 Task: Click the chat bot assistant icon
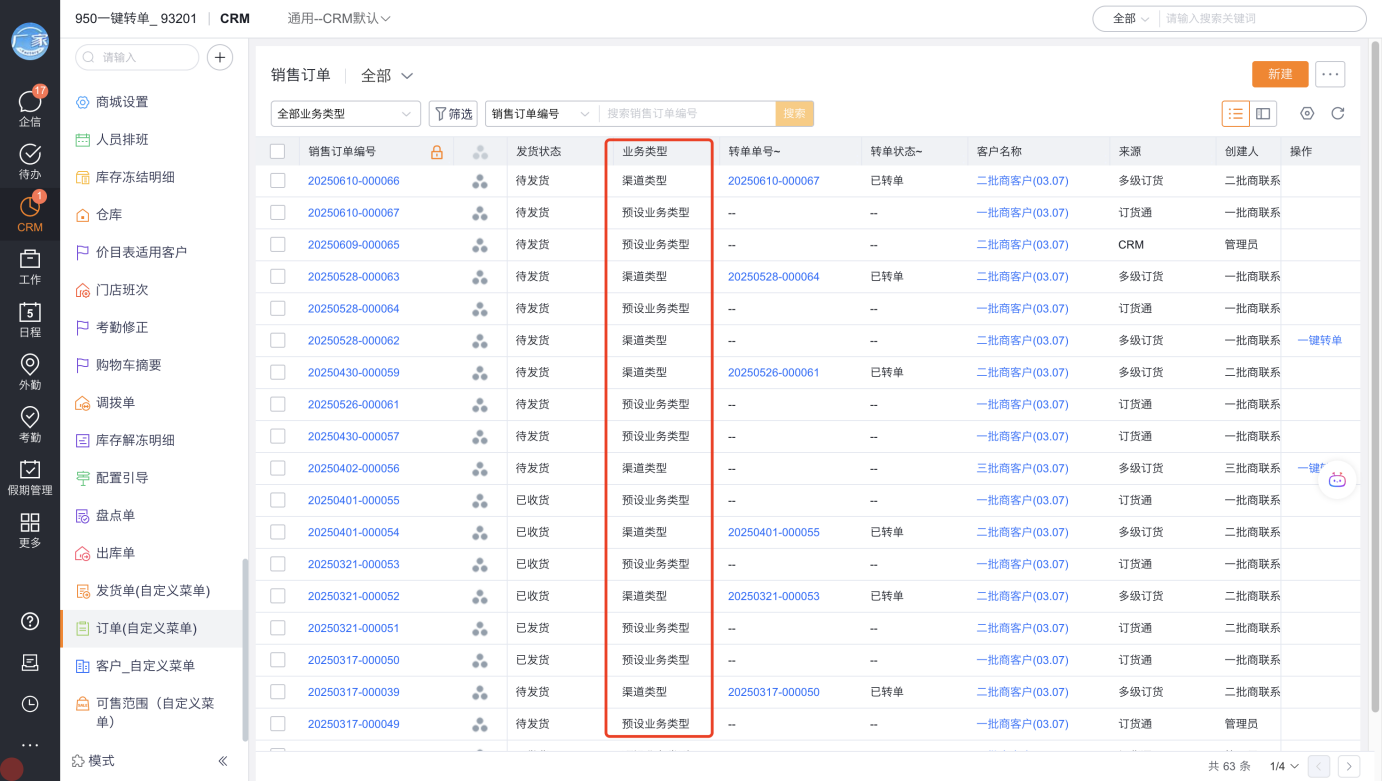(x=1337, y=480)
